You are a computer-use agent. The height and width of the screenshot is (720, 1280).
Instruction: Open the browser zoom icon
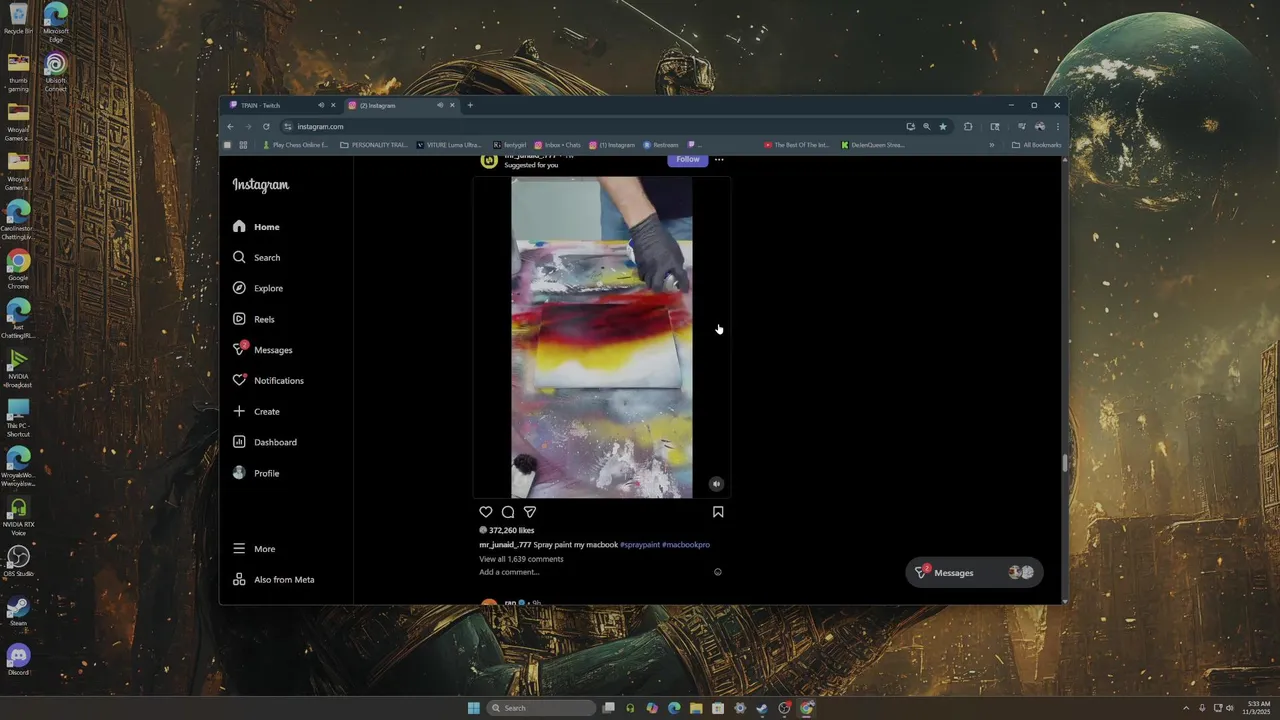[x=927, y=127]
